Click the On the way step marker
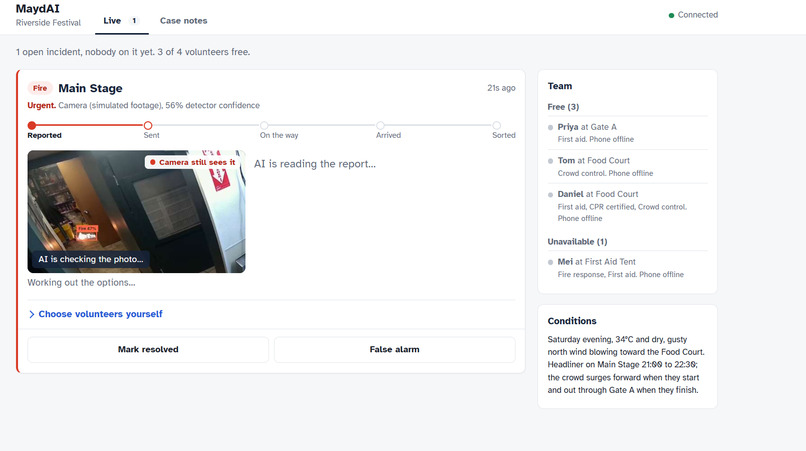 (x=264, y=125)
